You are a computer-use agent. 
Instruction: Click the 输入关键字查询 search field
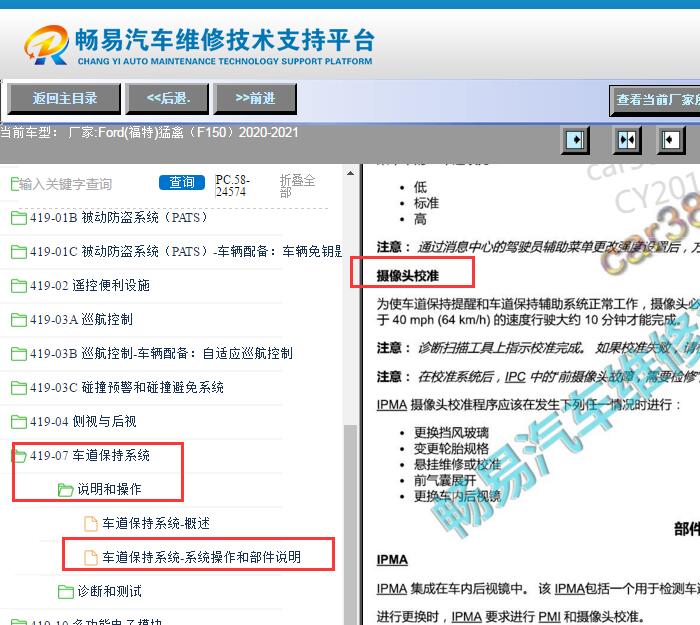[65, 184]
